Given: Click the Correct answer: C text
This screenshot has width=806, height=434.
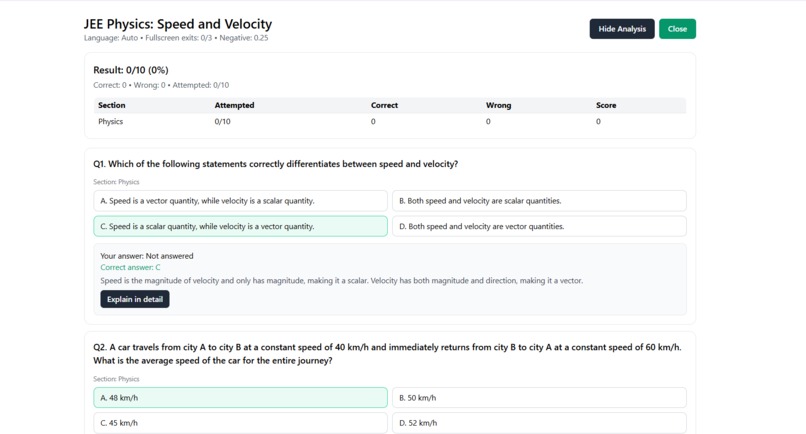Looking at the screenshot, I should pyautogui.click(x=130, y=267).
